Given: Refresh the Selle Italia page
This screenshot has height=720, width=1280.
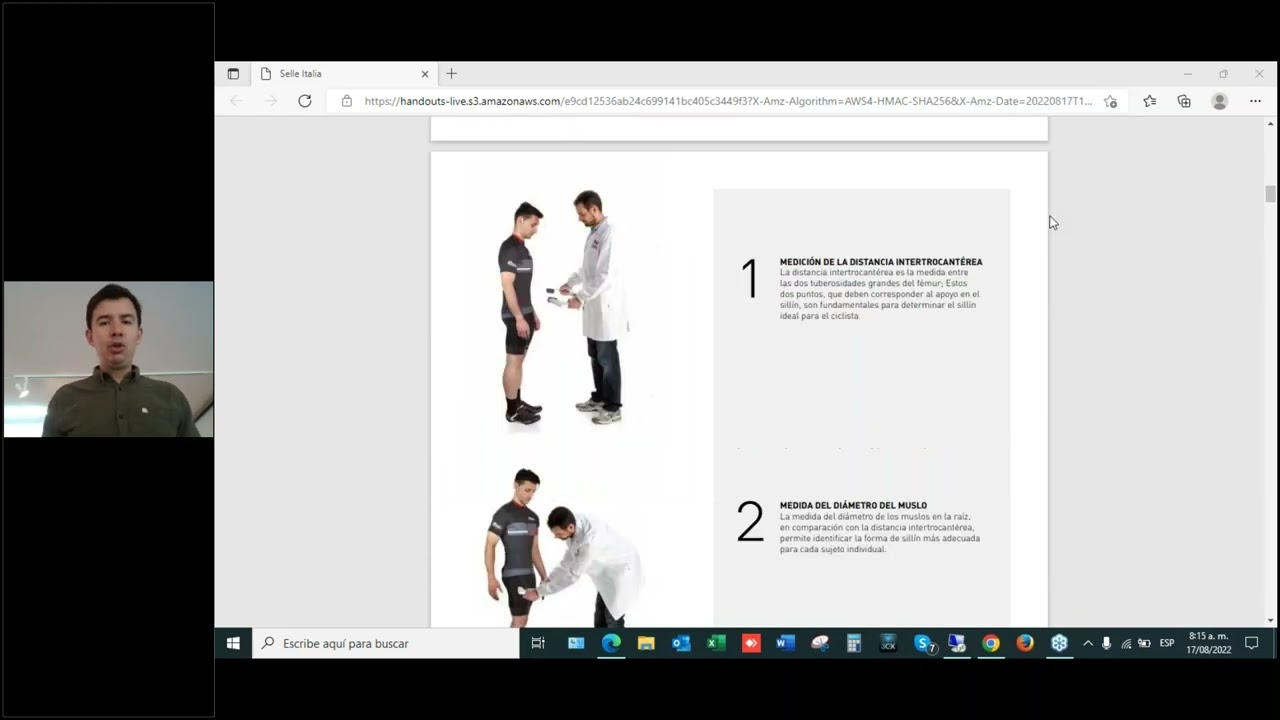Looking at the screenshot, I should [x=305, y=101].
